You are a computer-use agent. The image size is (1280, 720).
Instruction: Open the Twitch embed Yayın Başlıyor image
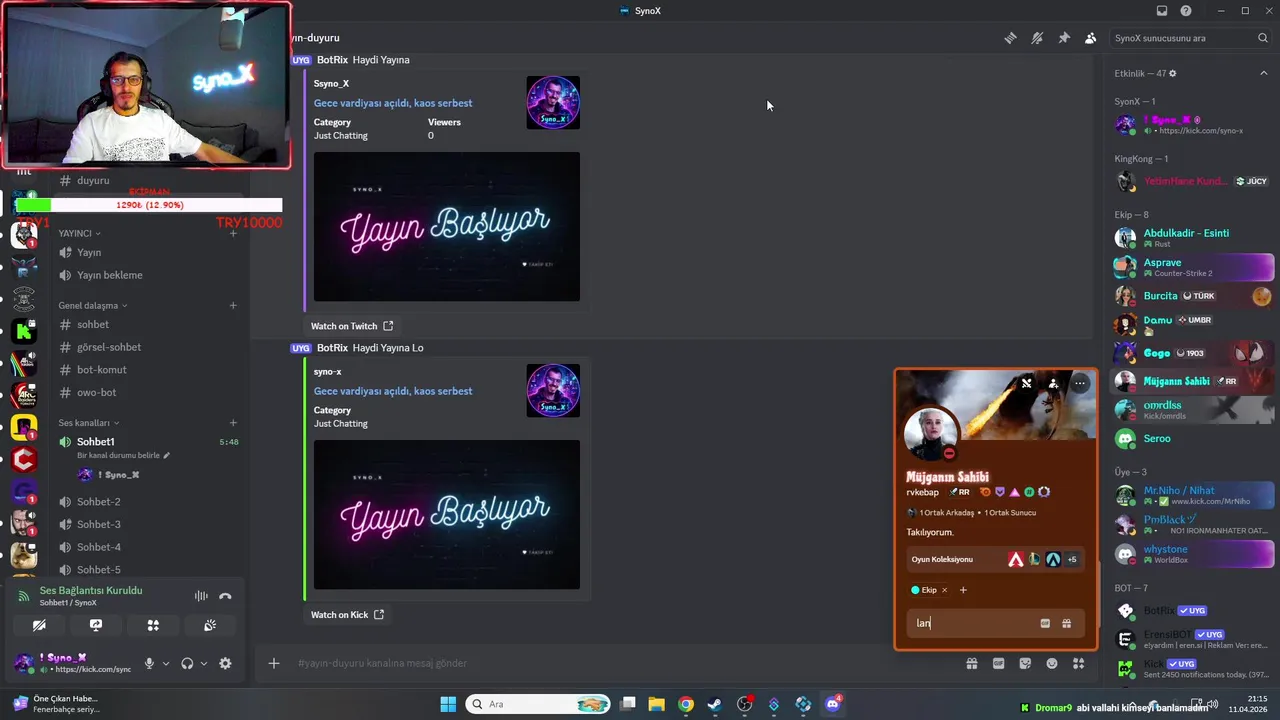[x=447, y=226]
